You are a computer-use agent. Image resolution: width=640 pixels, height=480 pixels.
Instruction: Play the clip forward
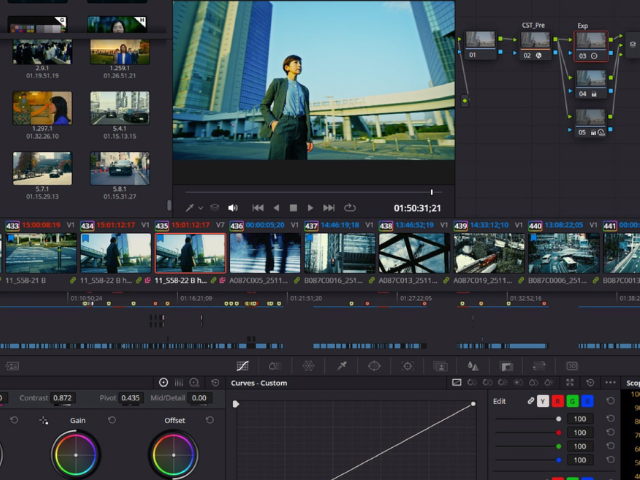pyautogui.click(x=310, y=208)
